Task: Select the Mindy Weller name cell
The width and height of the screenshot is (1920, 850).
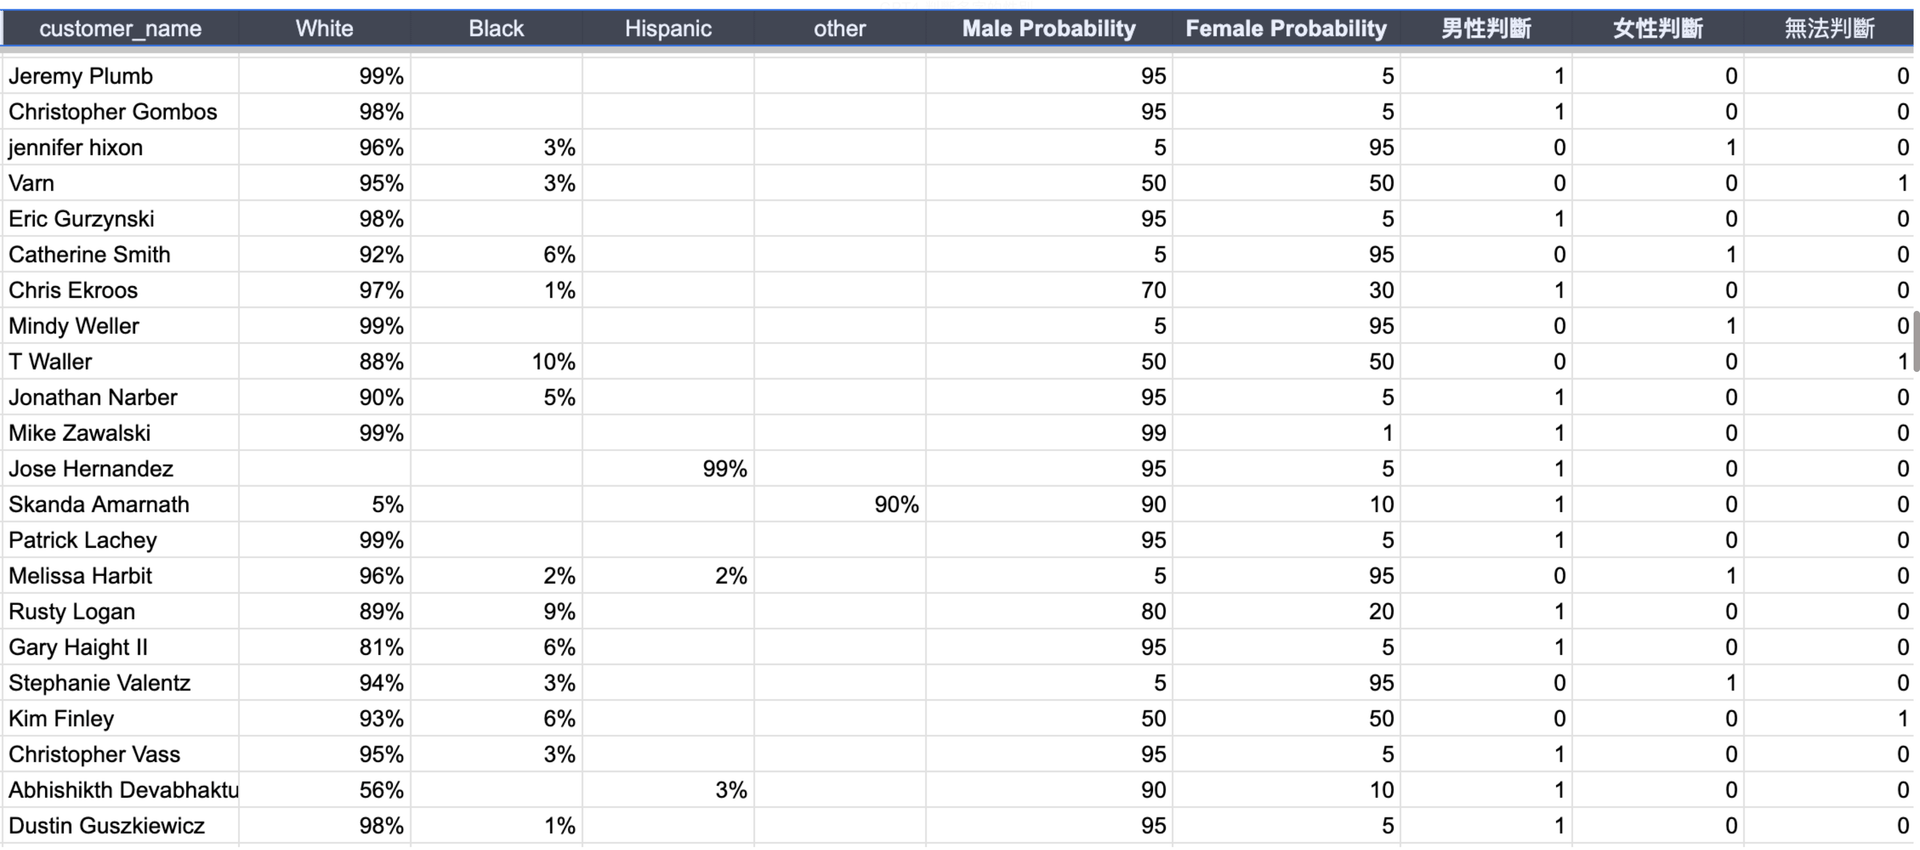Action: 74,326
